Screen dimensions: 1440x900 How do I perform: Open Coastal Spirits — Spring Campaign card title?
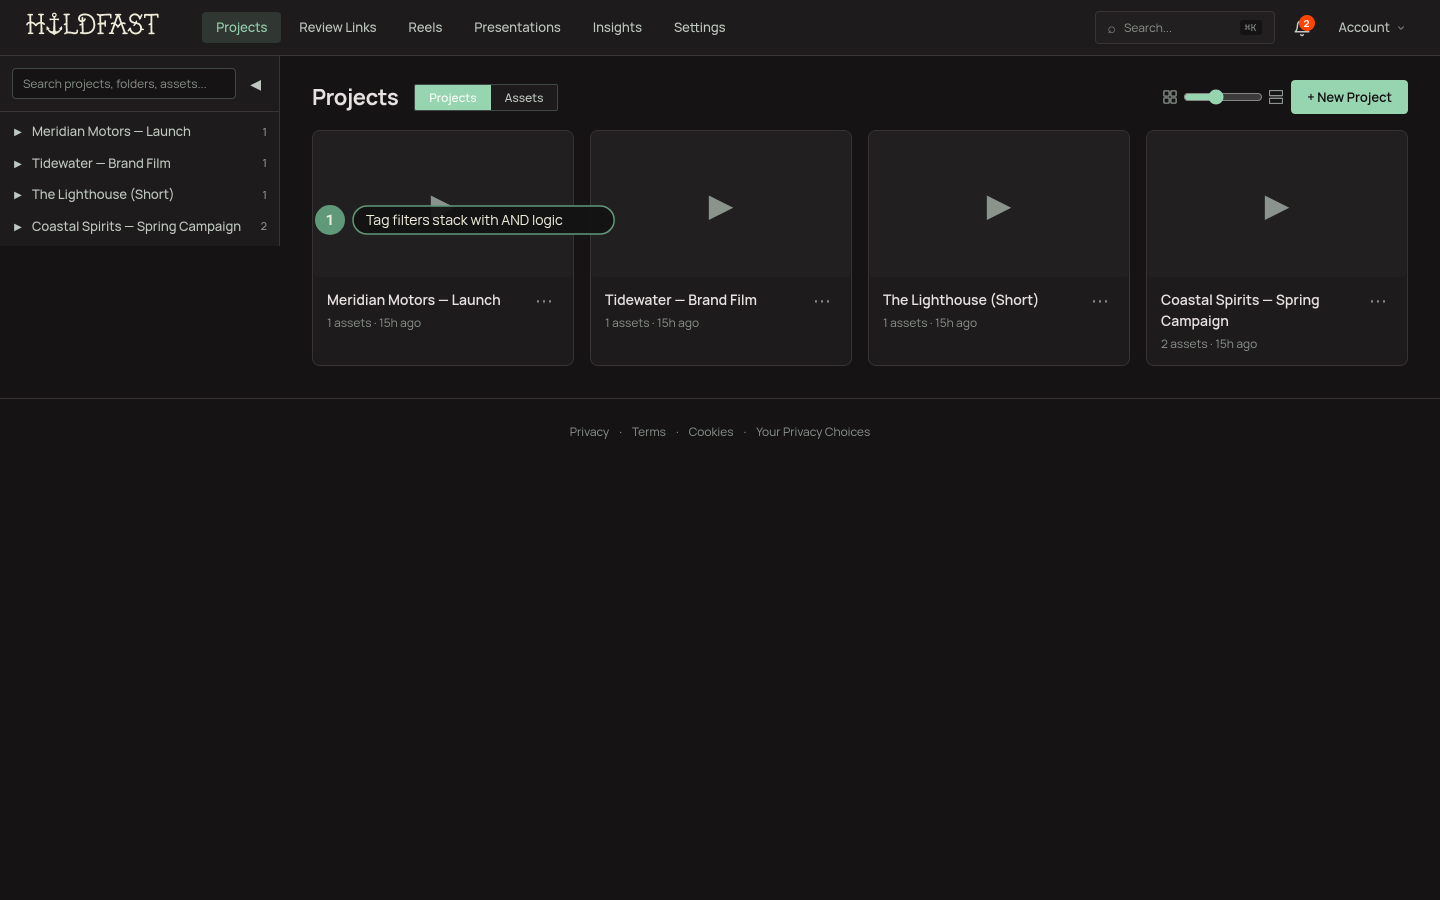tap(1240, 310)
